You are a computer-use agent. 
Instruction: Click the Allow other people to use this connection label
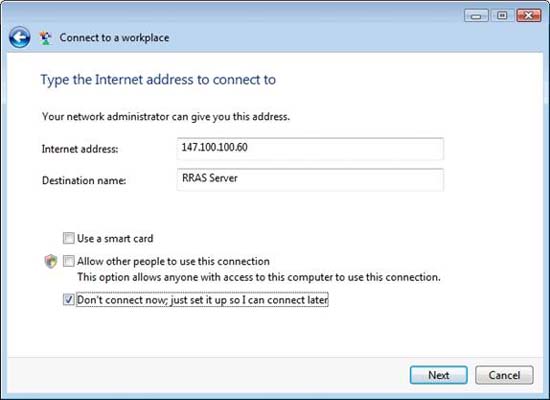(x=173, y=261)
